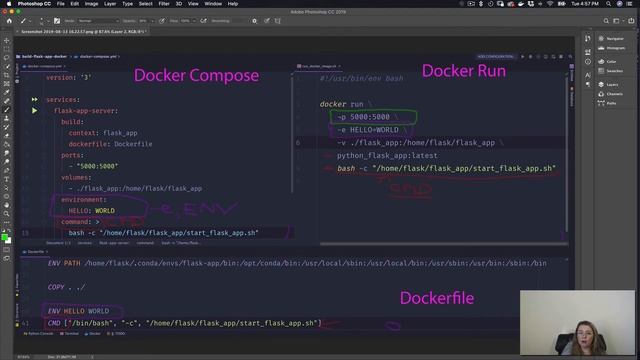The image size is (640, 360).
Task: Click the Home icon in options bar
Action: 9,21
